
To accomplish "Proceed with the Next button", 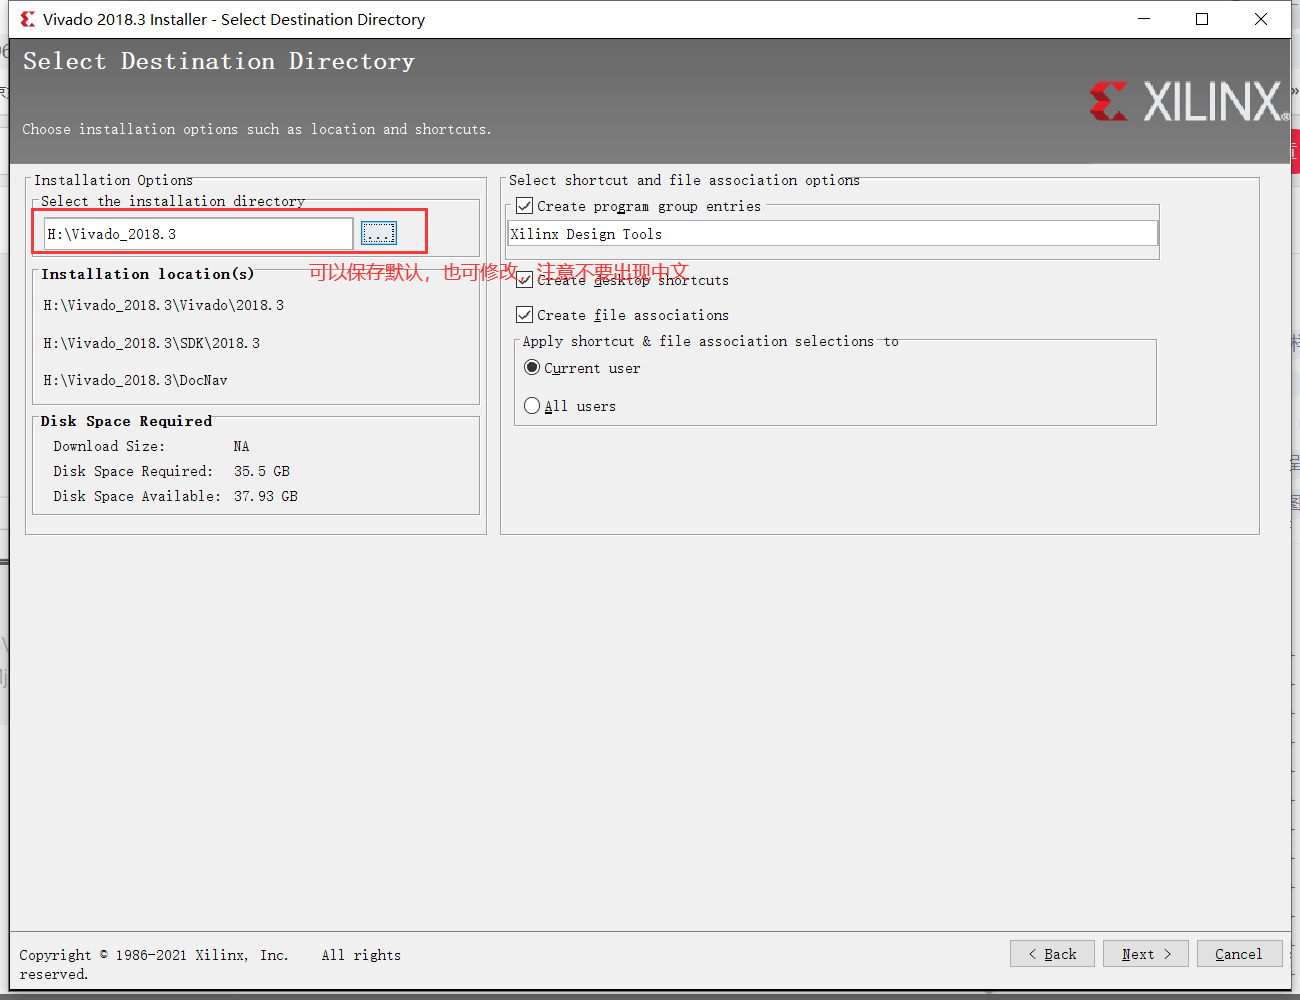I will click(x=1145, y=954).
